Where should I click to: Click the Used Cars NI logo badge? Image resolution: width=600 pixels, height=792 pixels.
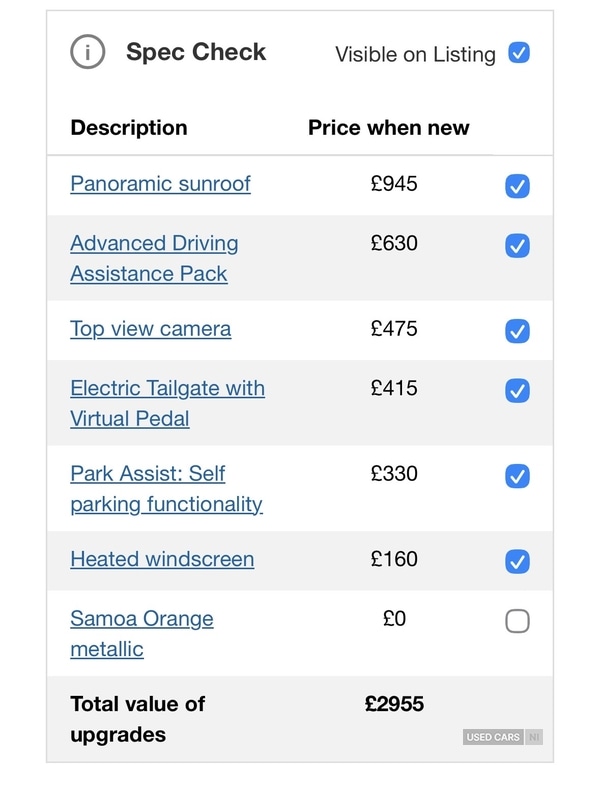point(503,737)
